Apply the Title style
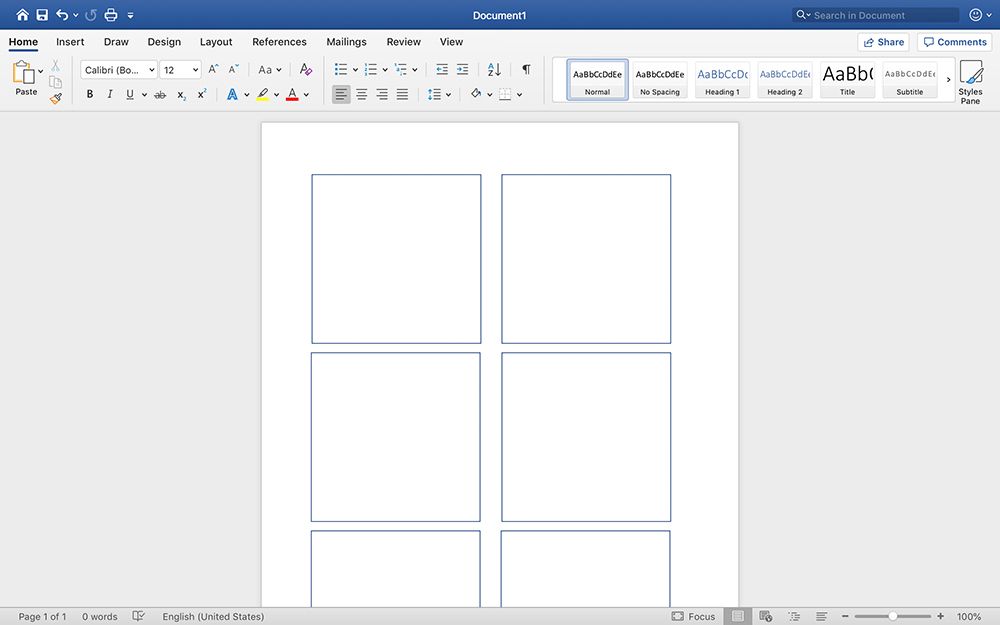 pos(848,80)
